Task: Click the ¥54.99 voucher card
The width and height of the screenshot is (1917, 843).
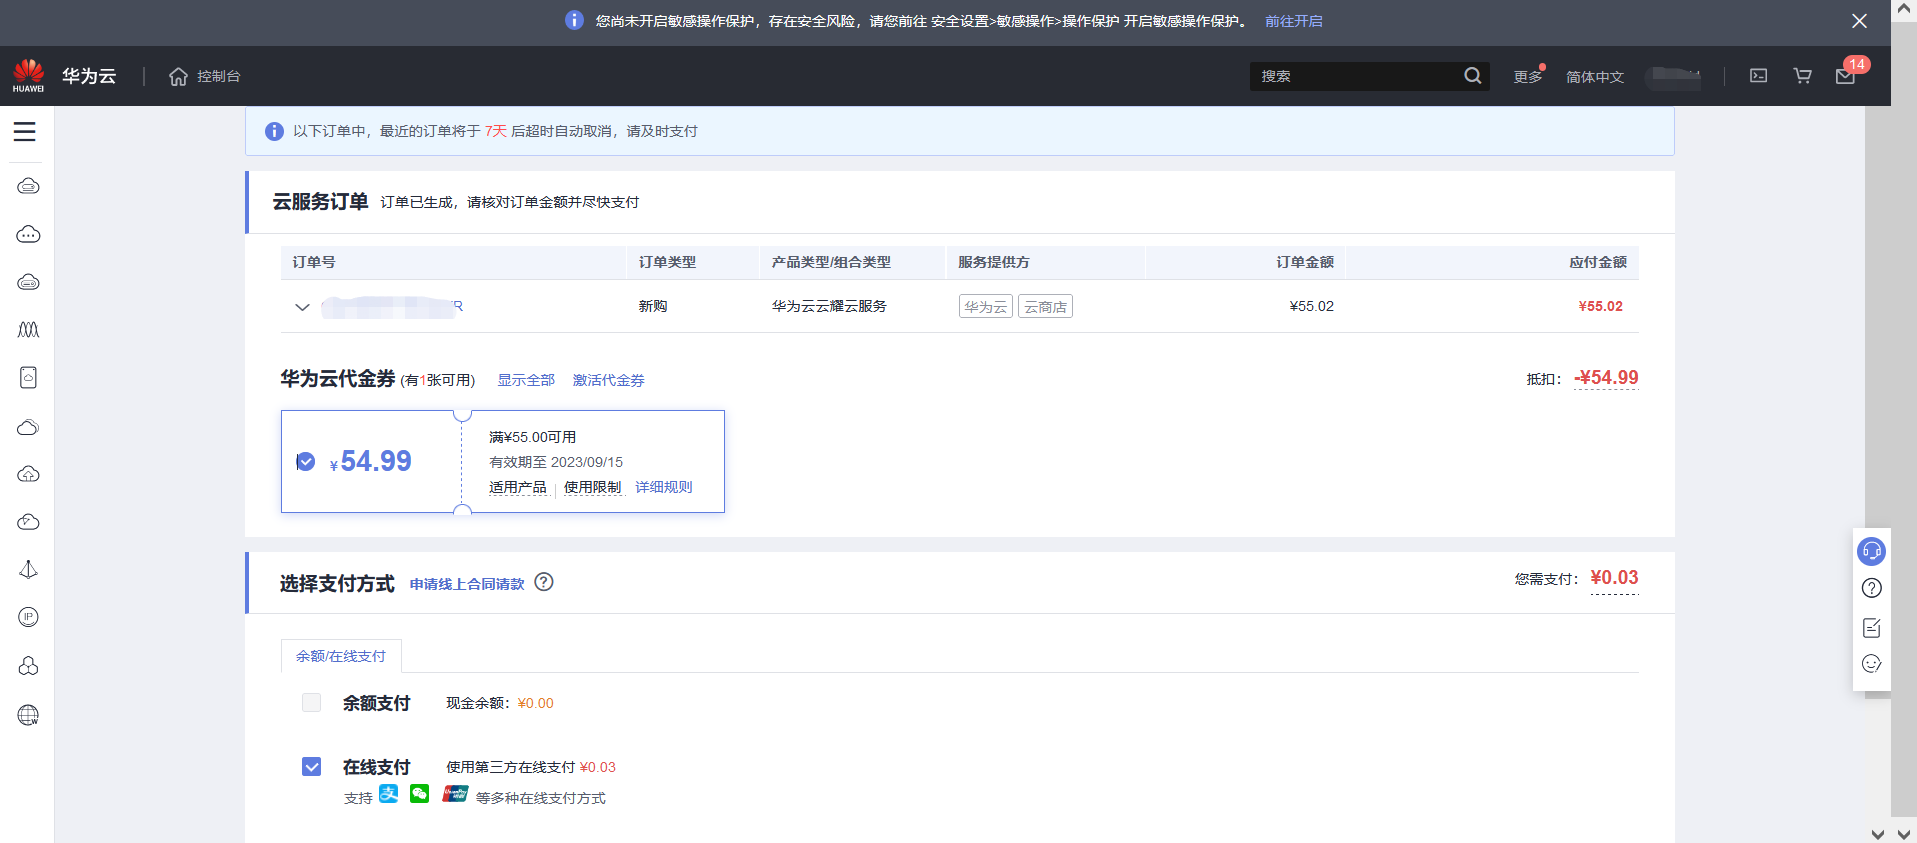Action: pos(502,461)
